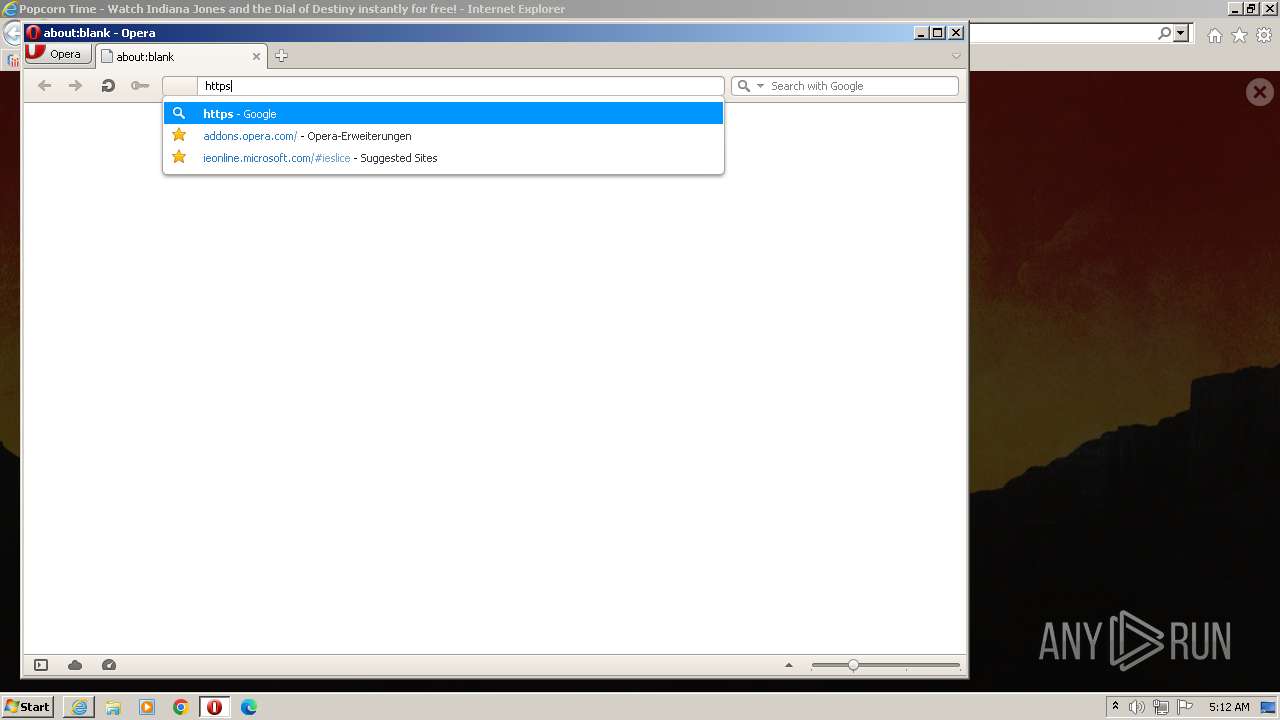Select the 'https - Google' search suggestion
Screen dimensions: 1280x720
coord(443,114)
